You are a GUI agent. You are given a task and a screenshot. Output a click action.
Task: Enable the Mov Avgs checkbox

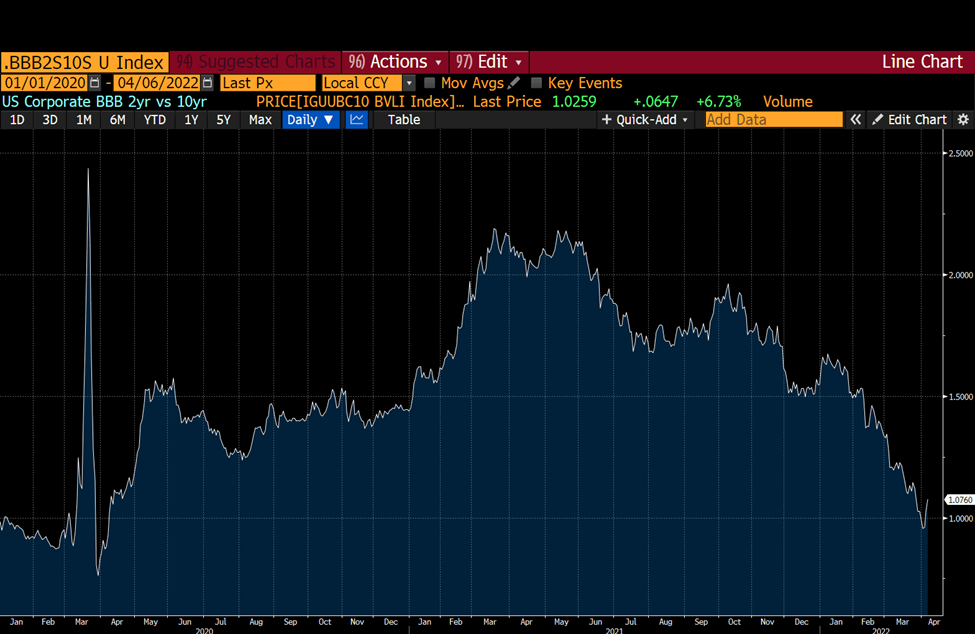tap(429, 83)
